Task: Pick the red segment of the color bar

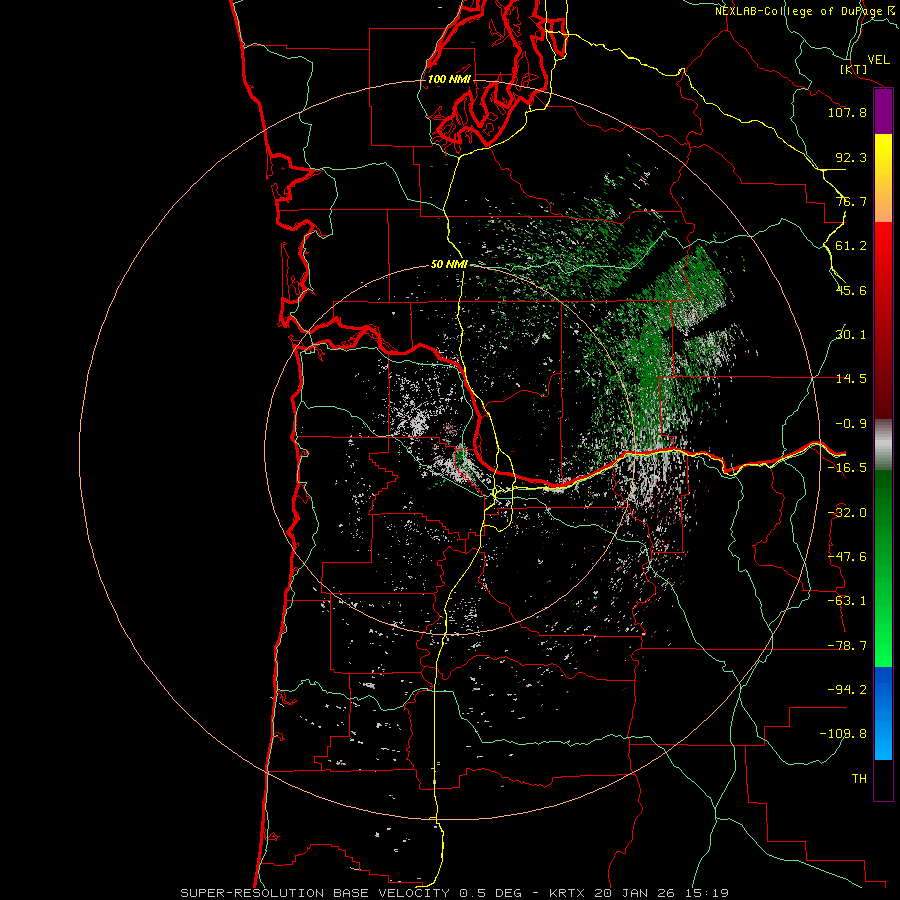Action: point(883,320)
